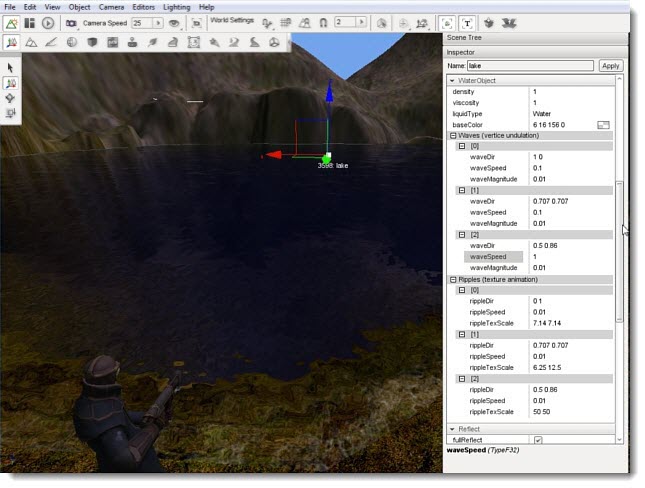The image size is (645, 488).
Task: Click the fit view to selection icon
Action: pyautogui.click(x=197, y=23)
